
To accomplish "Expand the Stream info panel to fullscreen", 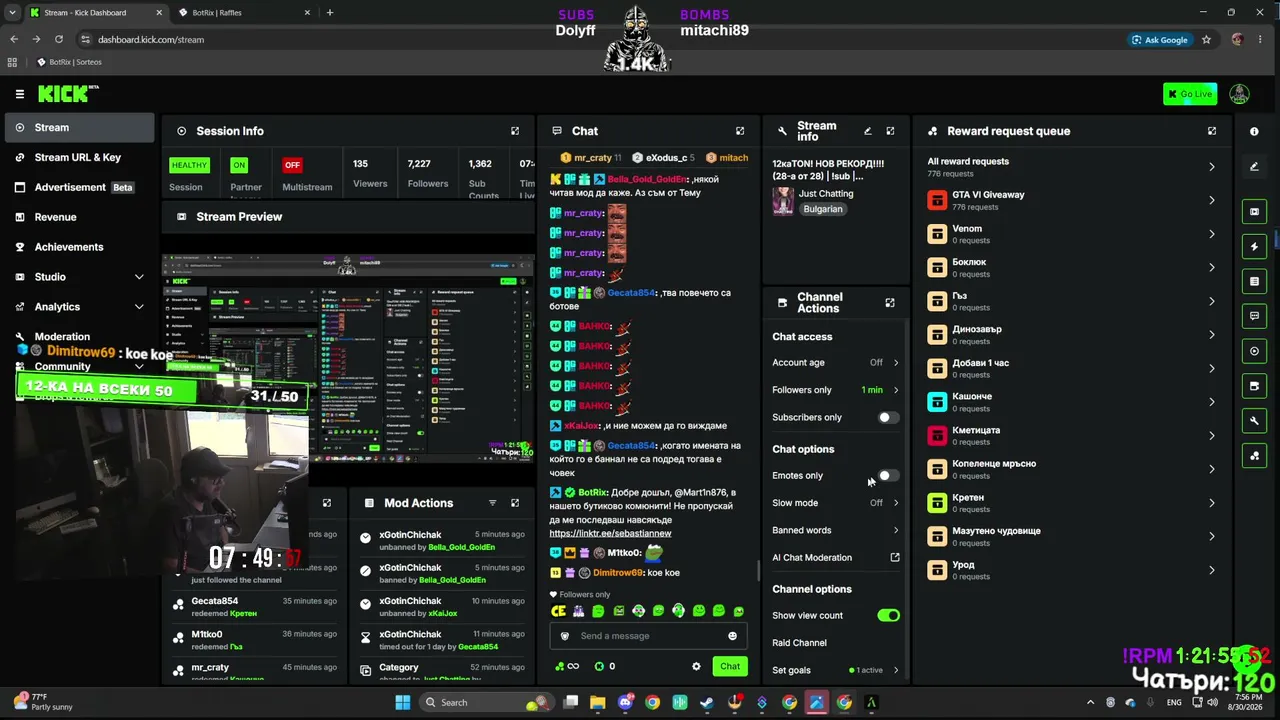I will (x=890, y=131).
